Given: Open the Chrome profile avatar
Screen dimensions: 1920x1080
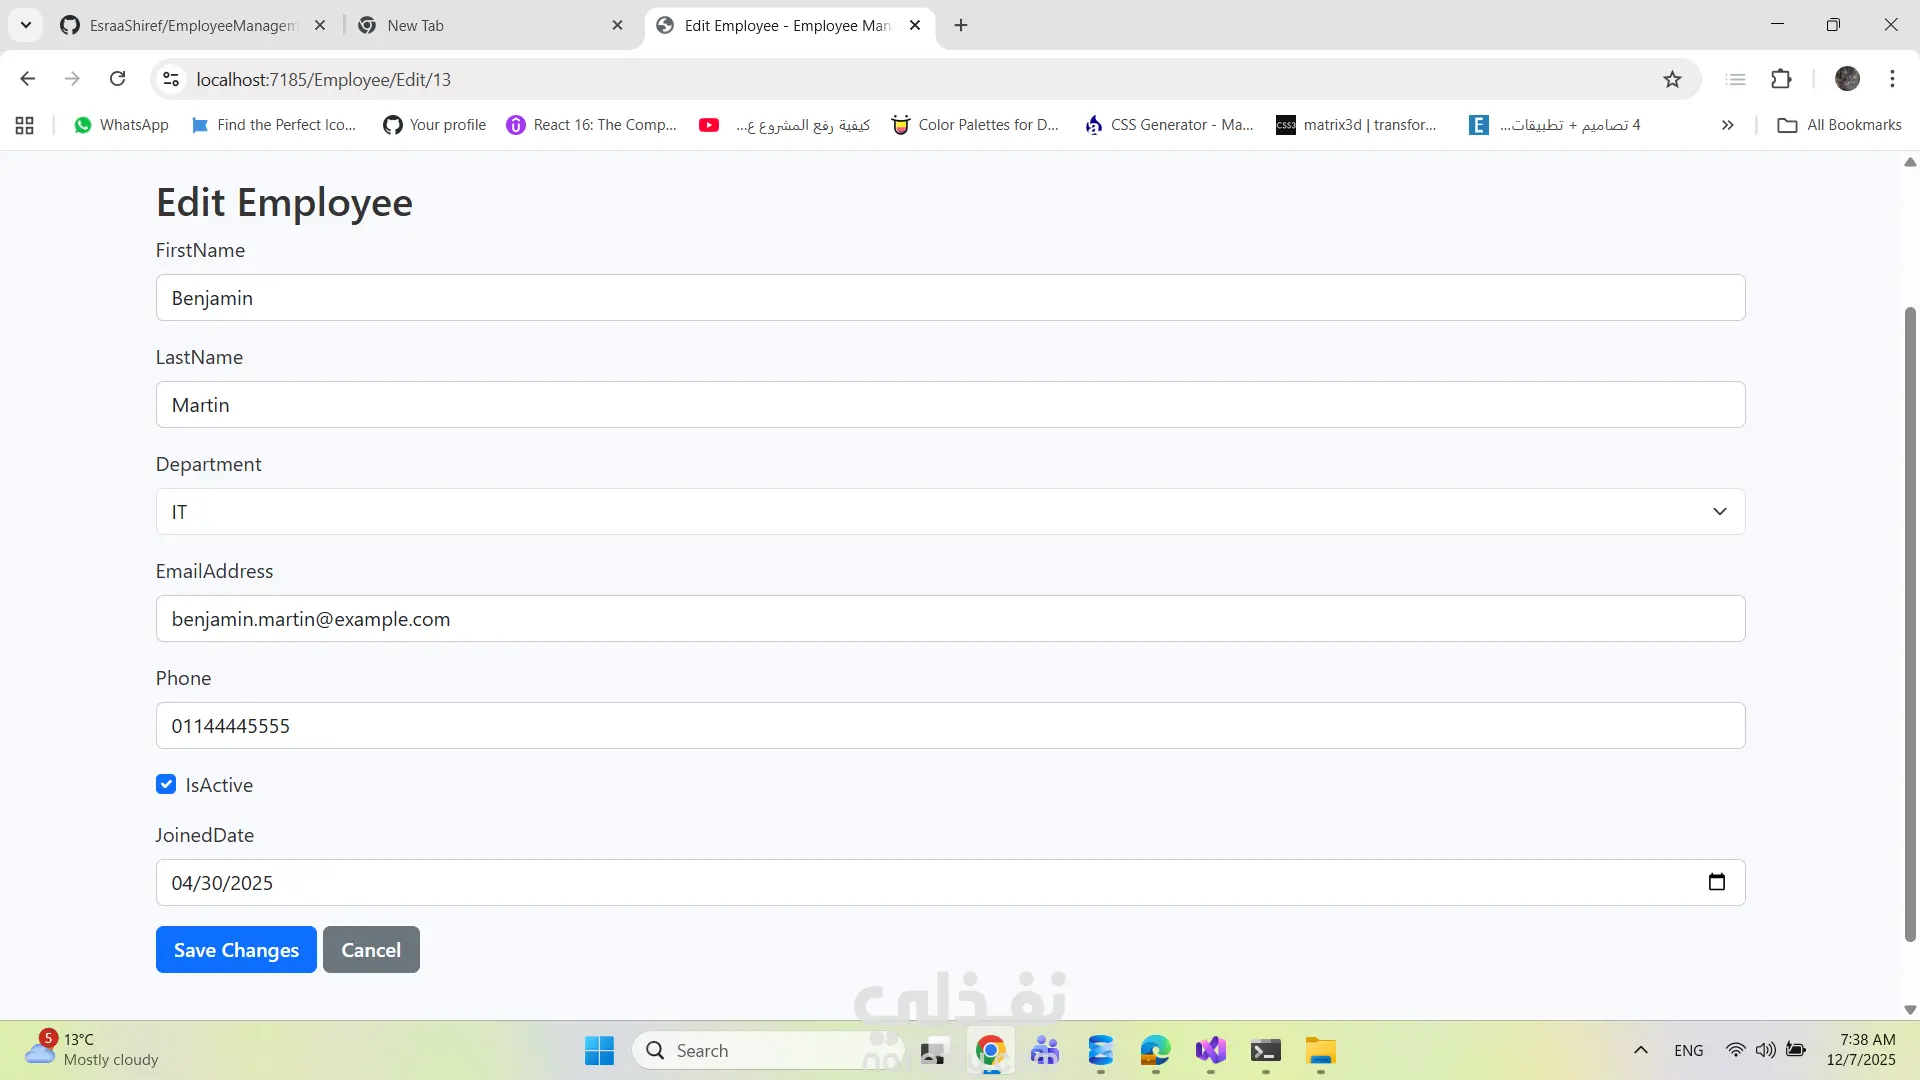Looking at the screenshot, I should point(1847,79).
